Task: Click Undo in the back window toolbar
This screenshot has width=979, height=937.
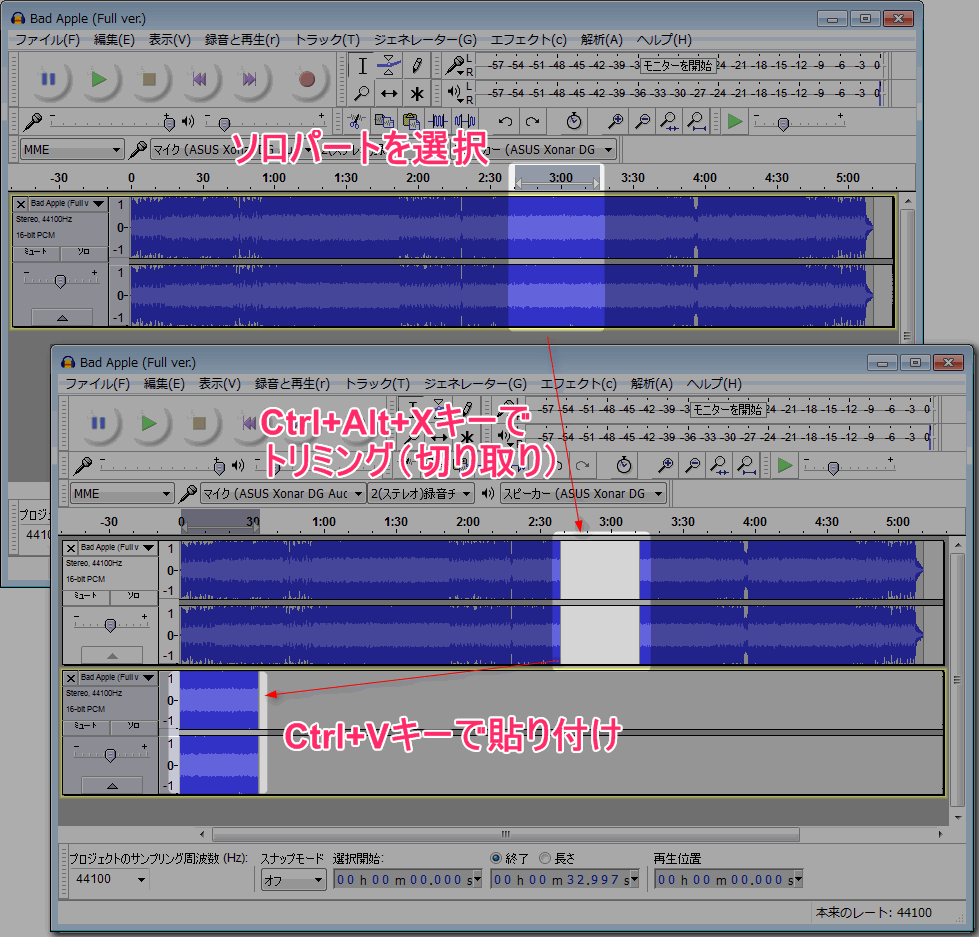Action: 505,121
